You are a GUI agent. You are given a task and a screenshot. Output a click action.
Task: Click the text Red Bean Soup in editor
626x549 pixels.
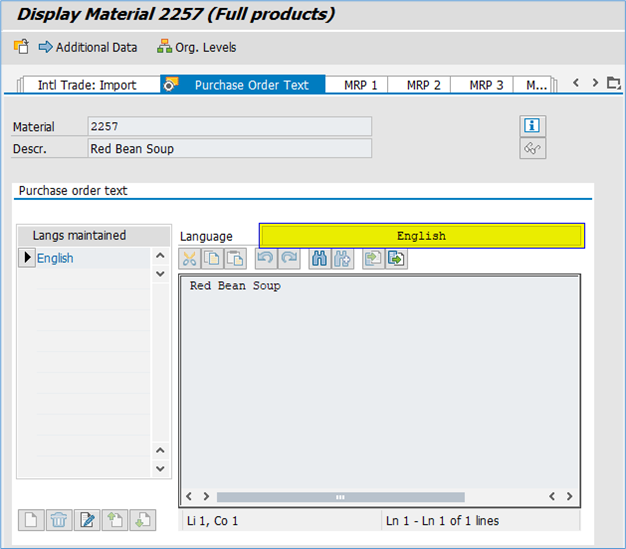pos(235,286)
